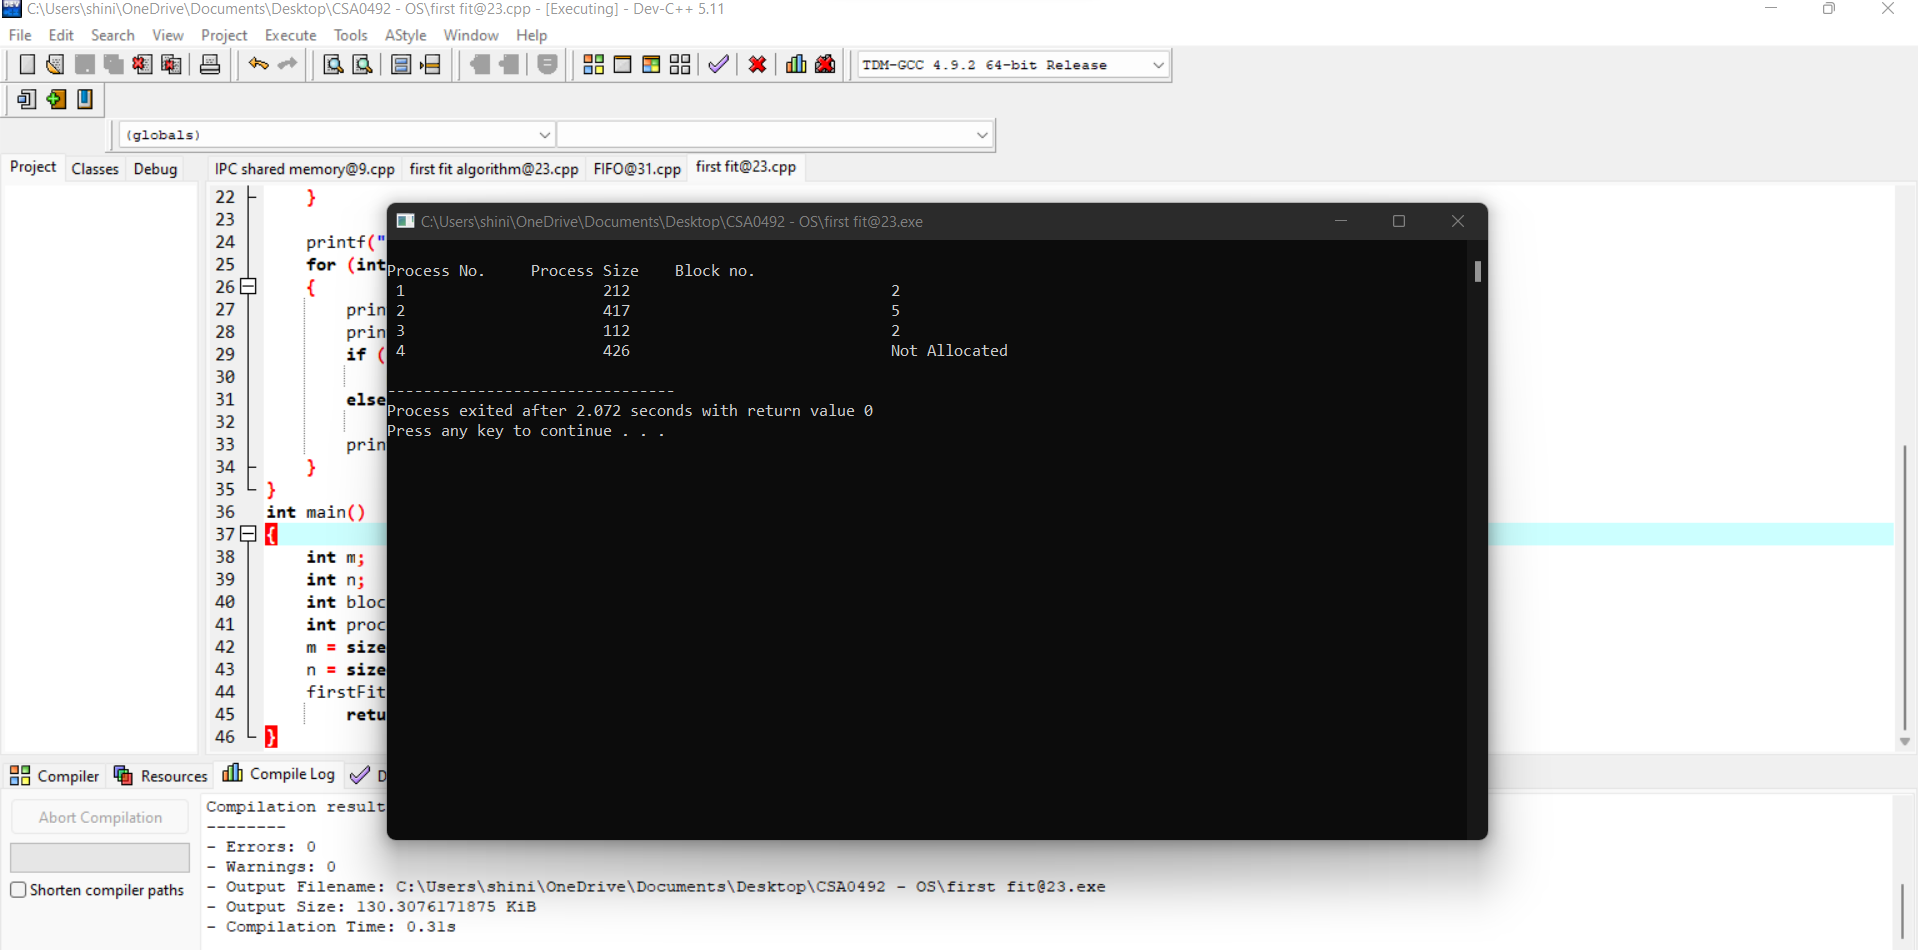Image resolution: width=1918 pixels, height=950 pixels.
Task: Enable the Shorten compiler paths checkbox
Action: point(18,889)
